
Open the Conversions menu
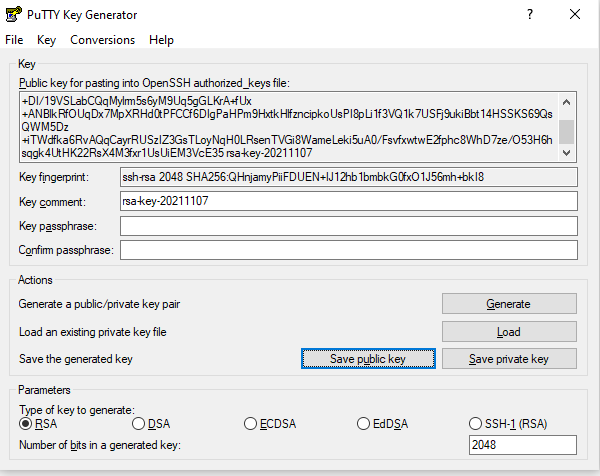(103, 40)
